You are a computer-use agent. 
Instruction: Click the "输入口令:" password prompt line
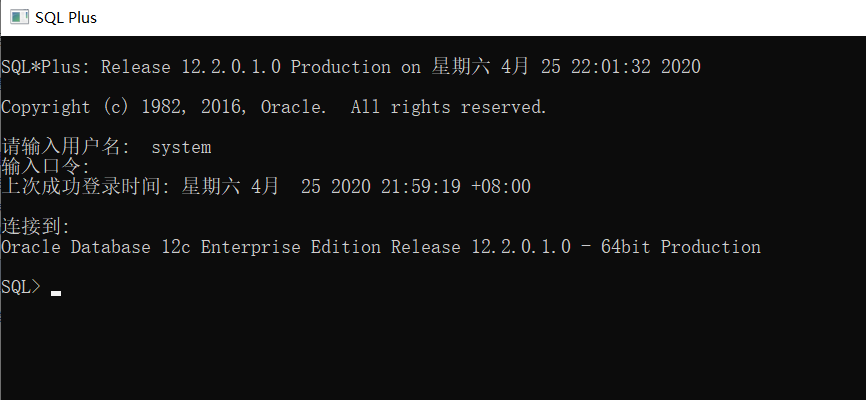[45, 166]
